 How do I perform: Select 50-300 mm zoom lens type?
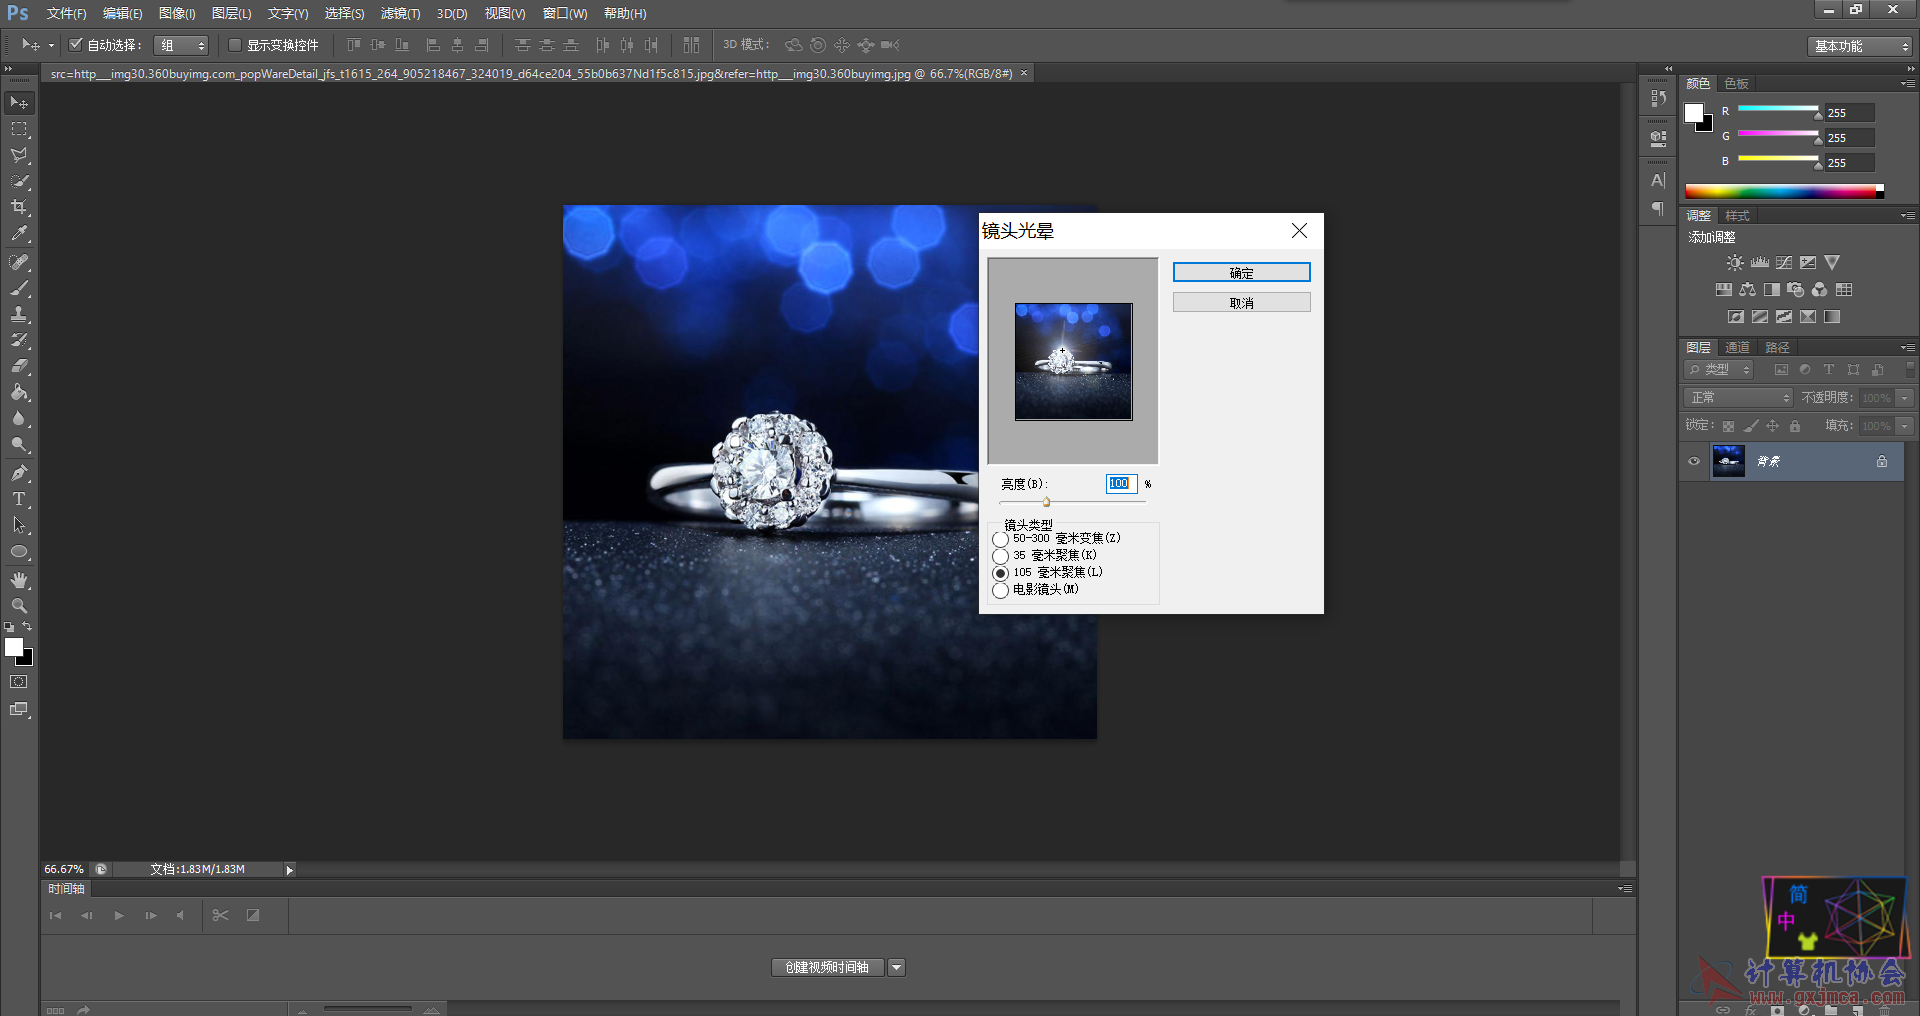coord(1001,539)
